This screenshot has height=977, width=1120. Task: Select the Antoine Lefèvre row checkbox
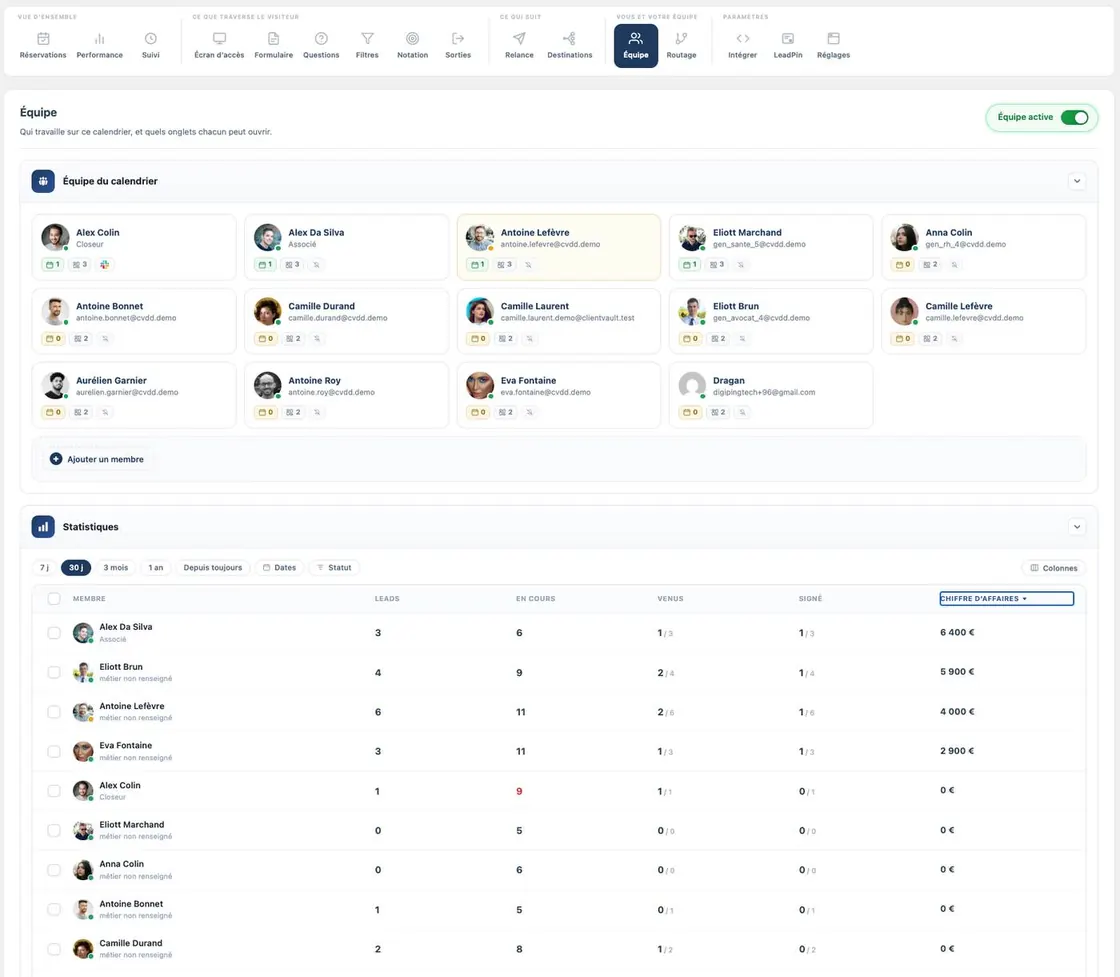coord(54,712)
